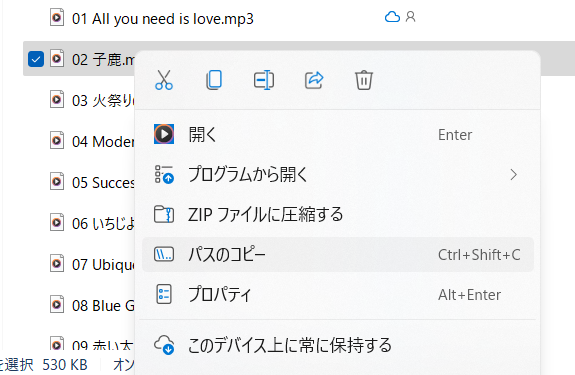Click the Delete trash can icon
575x375 pixels.
364,80
